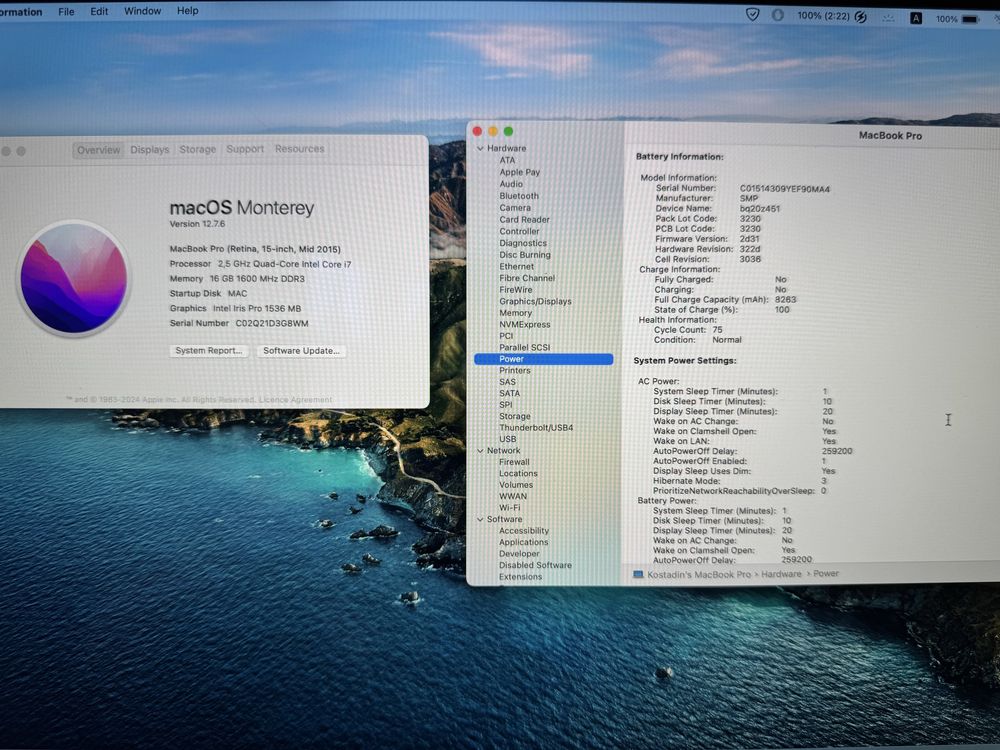Select Ethernet in the sidebar
Viewport: 1000px width, 750px height.
(517, 267)
